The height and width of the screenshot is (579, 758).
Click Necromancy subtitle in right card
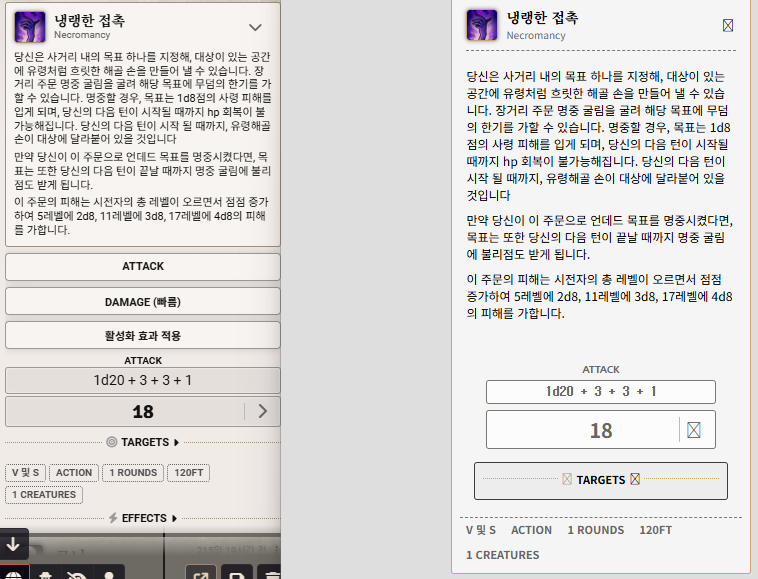pyautogui.click(x=536, y=36)
